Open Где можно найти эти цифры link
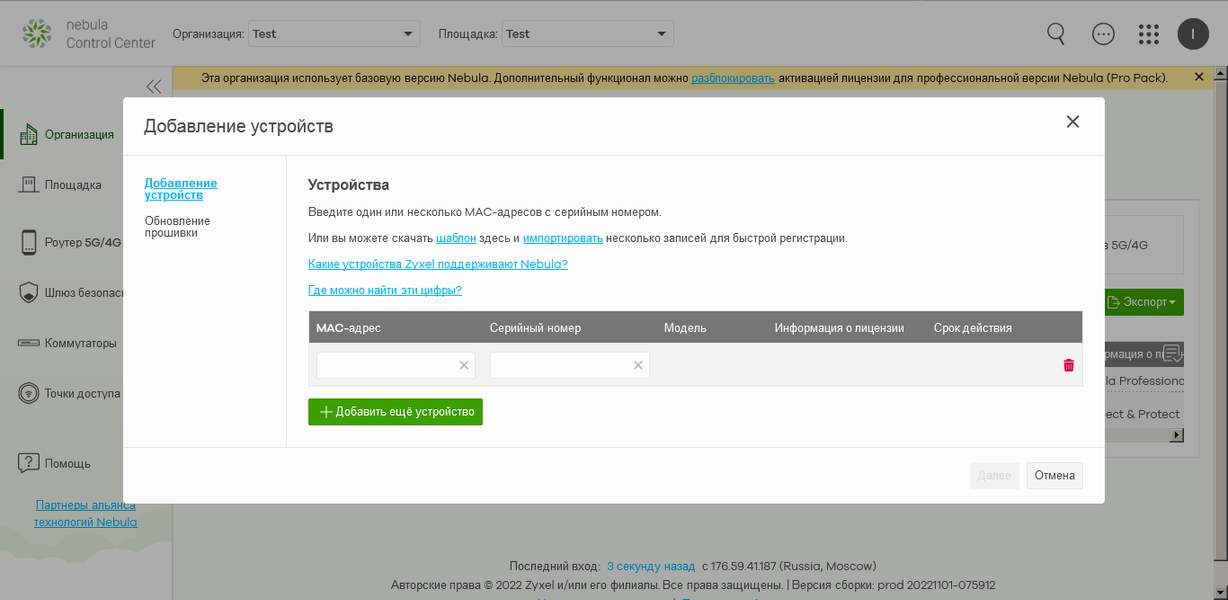Image resolution: width=1228 pixels, height=600 pixels. coord(385,290)
